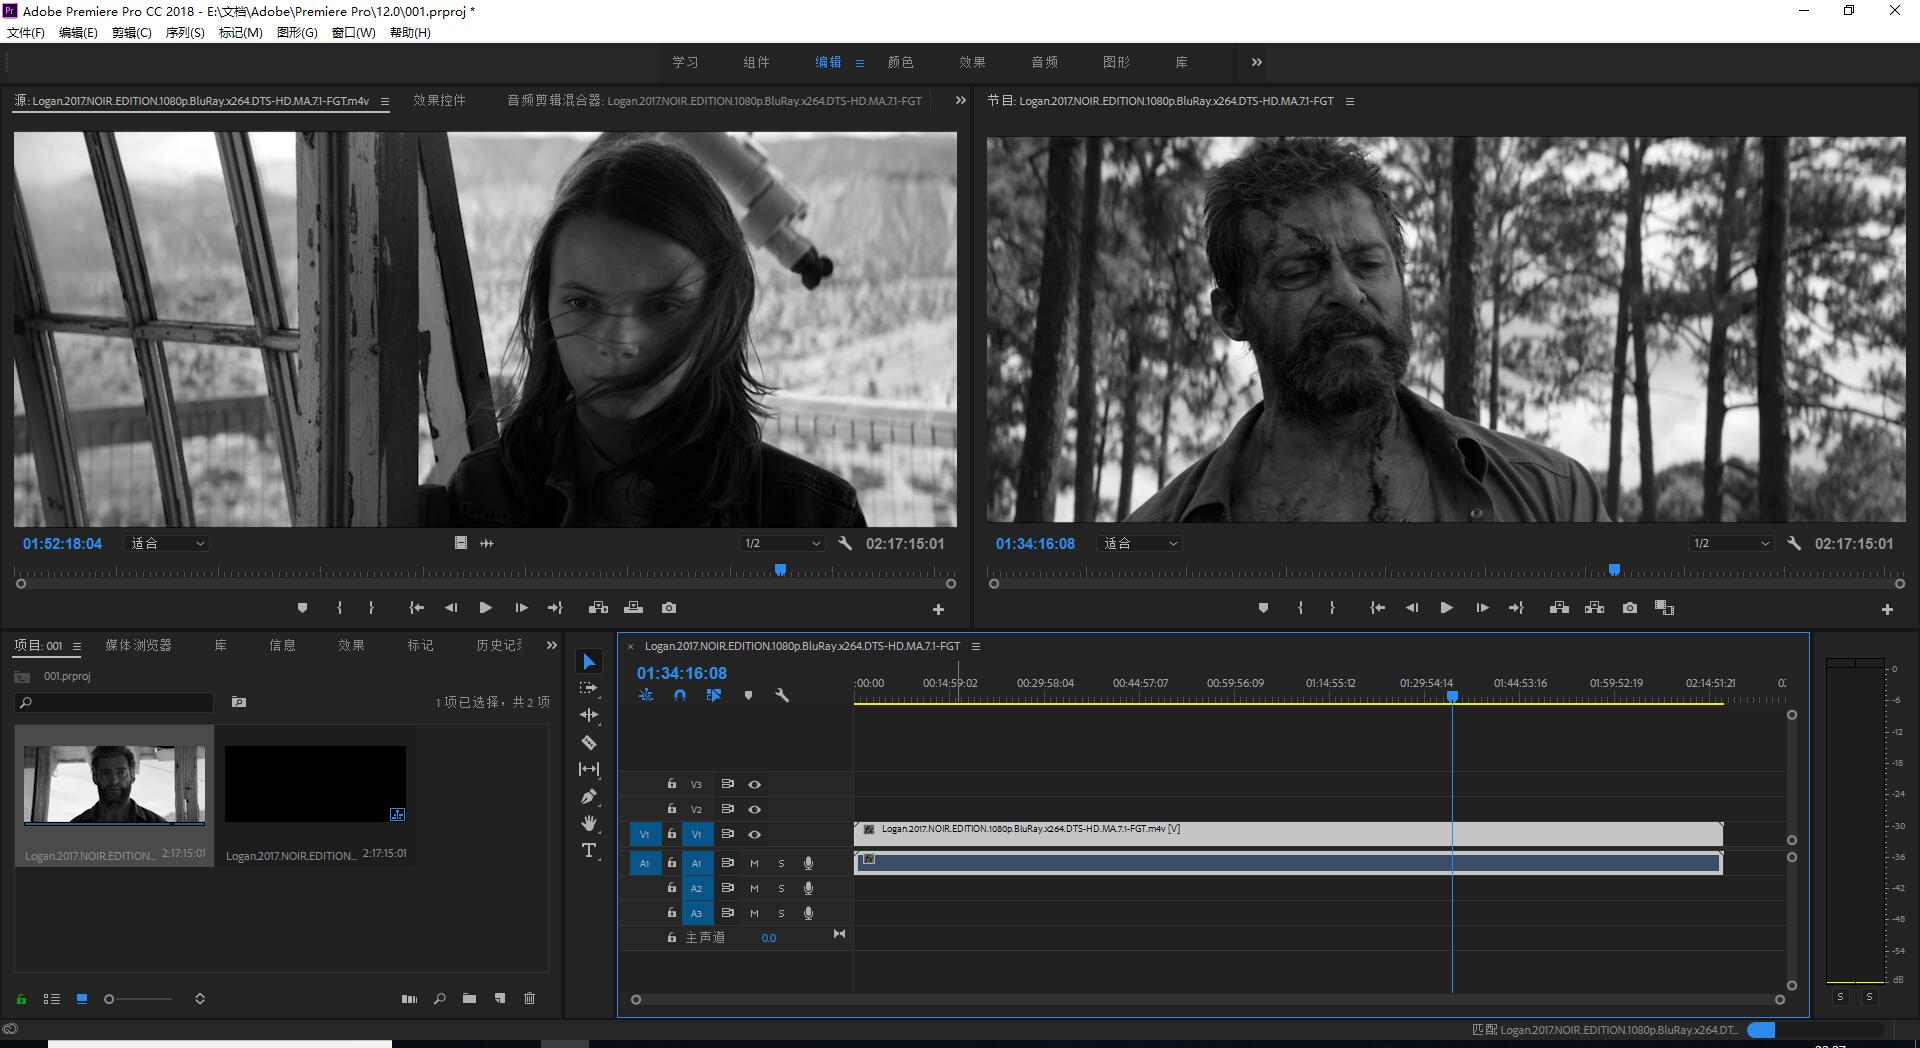Solo audio track A2

(781, 888)
